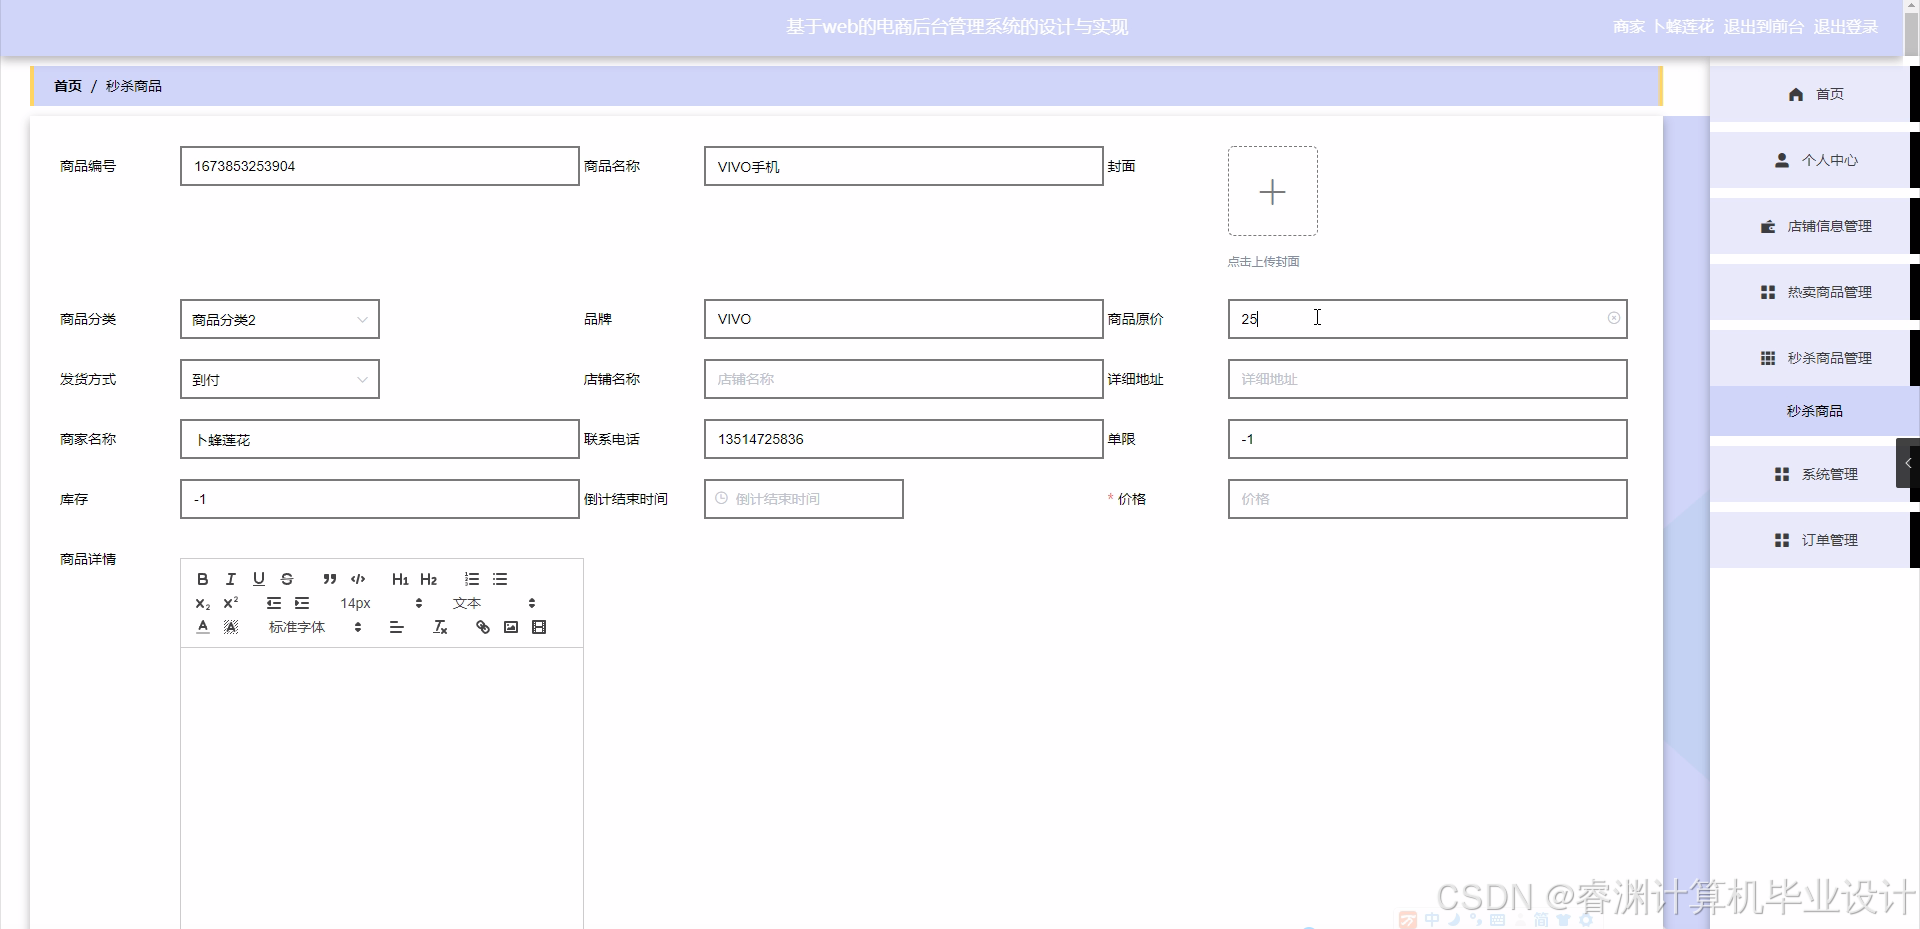Upload cover image via plus box
Image resolution: width=1920 pixels, height=929 pixels.
1272,191
